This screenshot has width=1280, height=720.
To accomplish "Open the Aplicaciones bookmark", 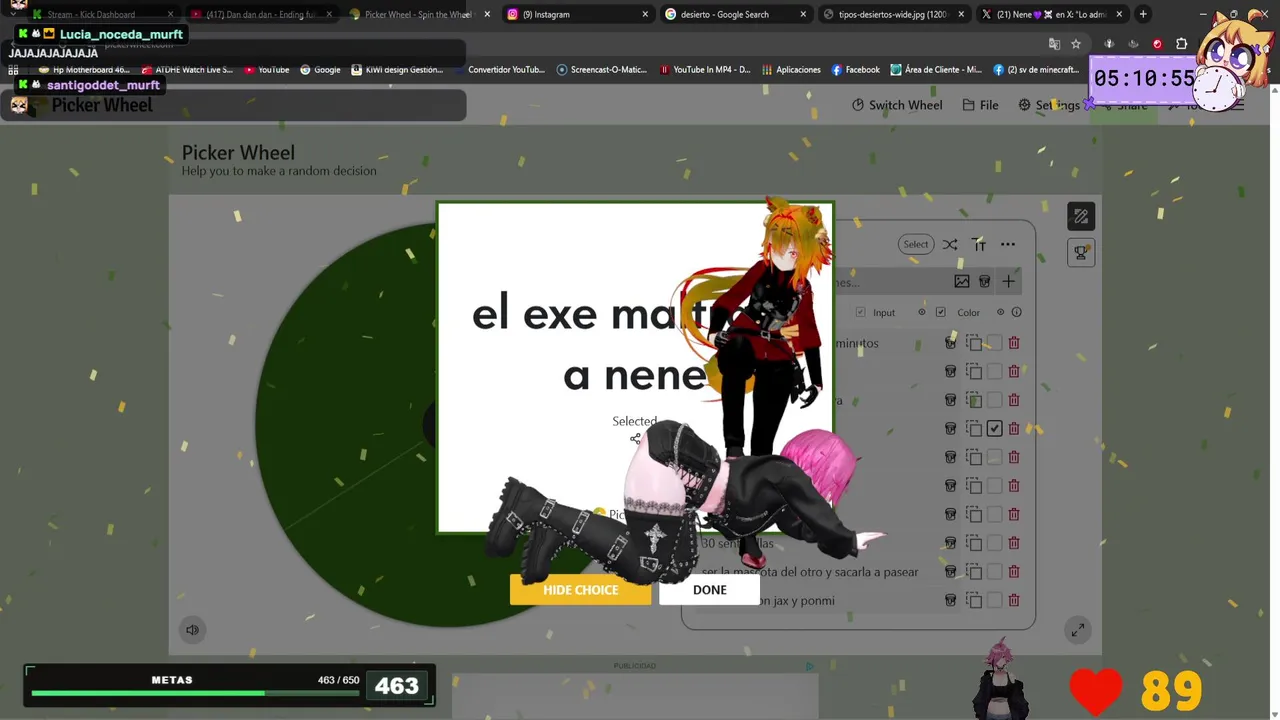I will [791, 70].
